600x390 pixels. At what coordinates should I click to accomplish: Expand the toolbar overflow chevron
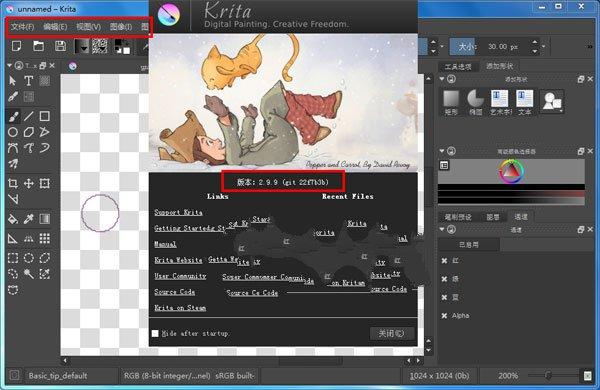coord(590,47)
